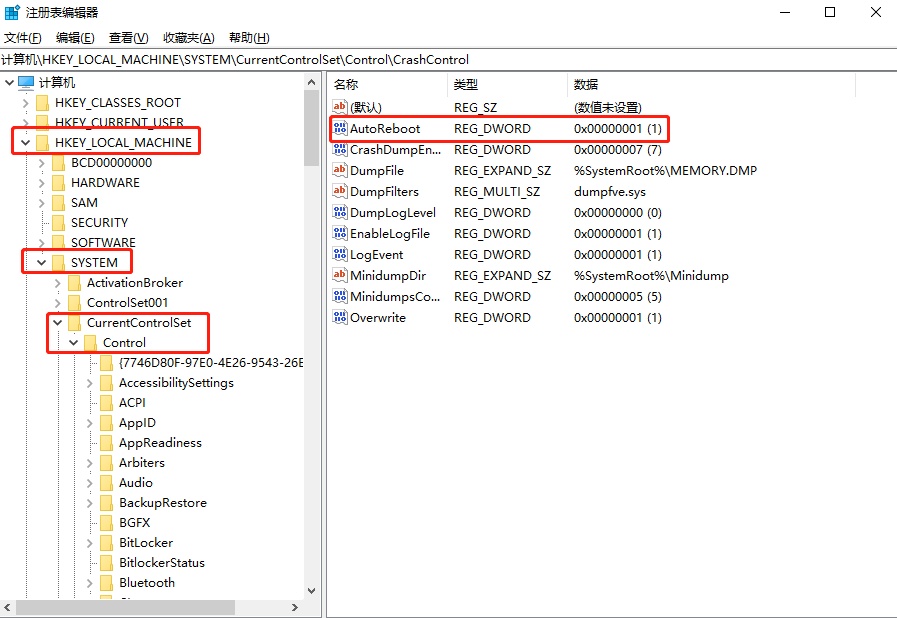
Task: Collapse the CurrentControlSet node
Action: pos(57,322)
